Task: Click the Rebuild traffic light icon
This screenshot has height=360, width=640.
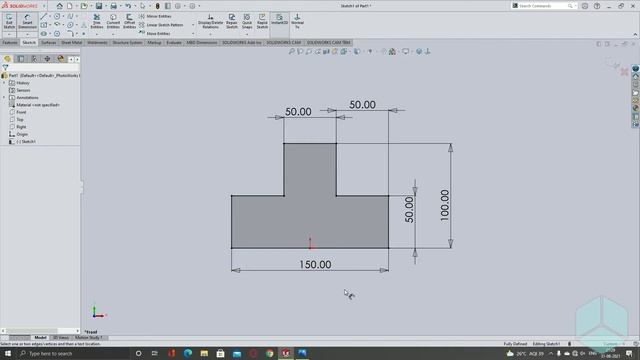Action: pos(158,6)
